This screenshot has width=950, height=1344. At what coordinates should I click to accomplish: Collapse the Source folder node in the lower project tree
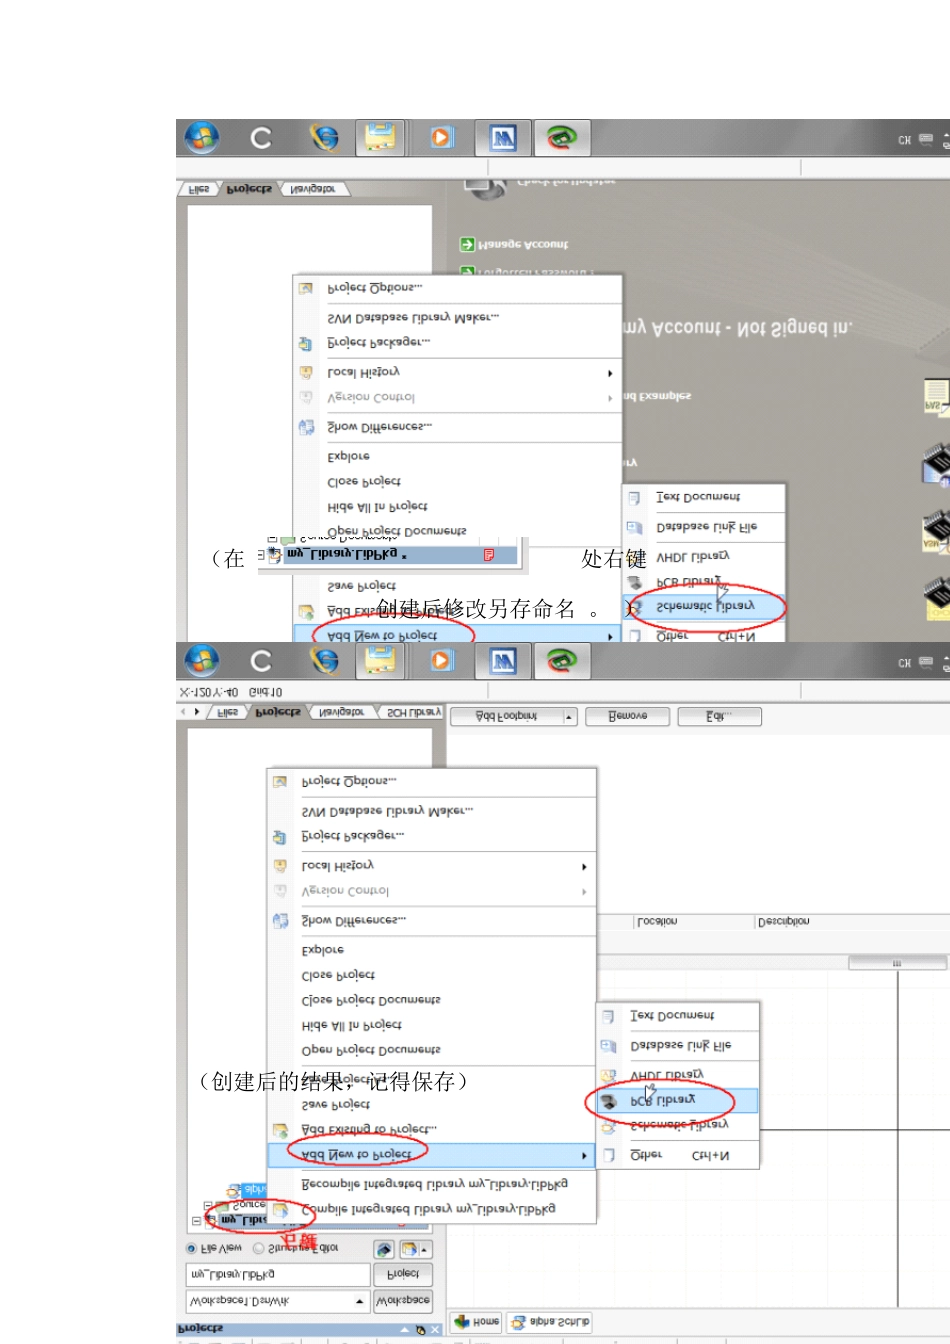pos(208,1206)
